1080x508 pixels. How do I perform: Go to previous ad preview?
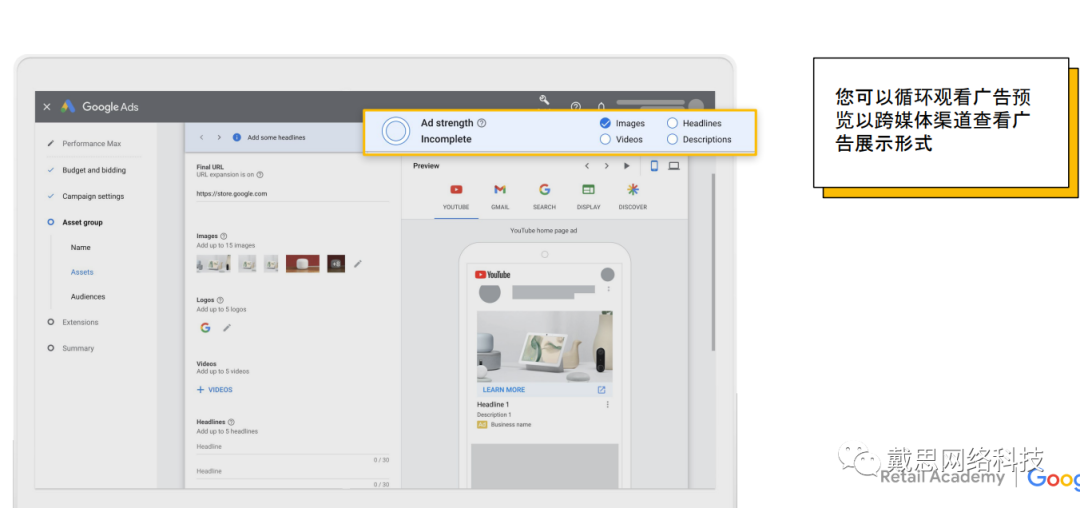(587, 166)
